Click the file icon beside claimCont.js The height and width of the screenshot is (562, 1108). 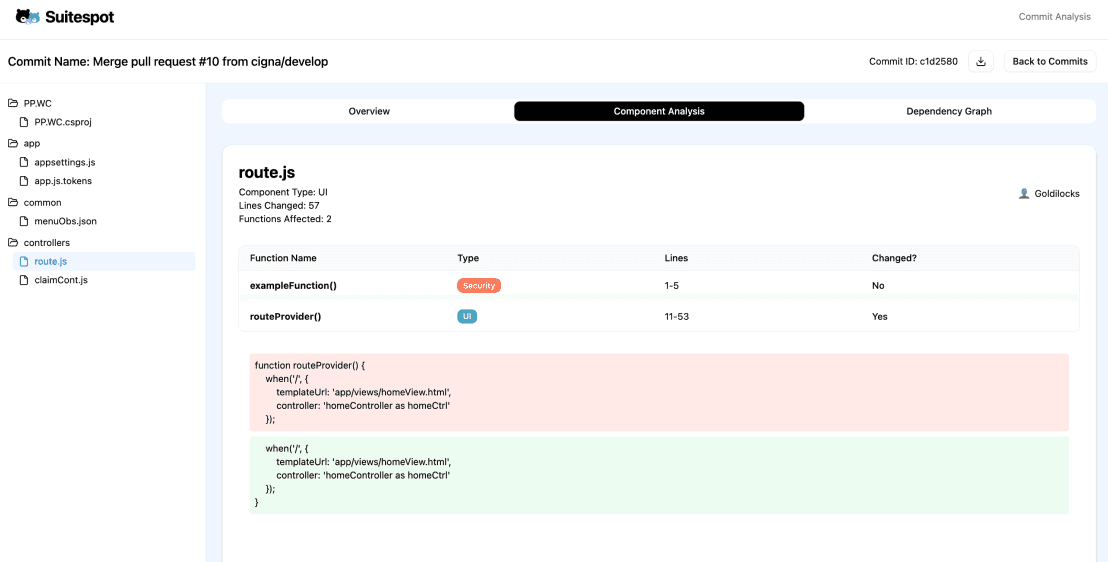pos(24,280)
